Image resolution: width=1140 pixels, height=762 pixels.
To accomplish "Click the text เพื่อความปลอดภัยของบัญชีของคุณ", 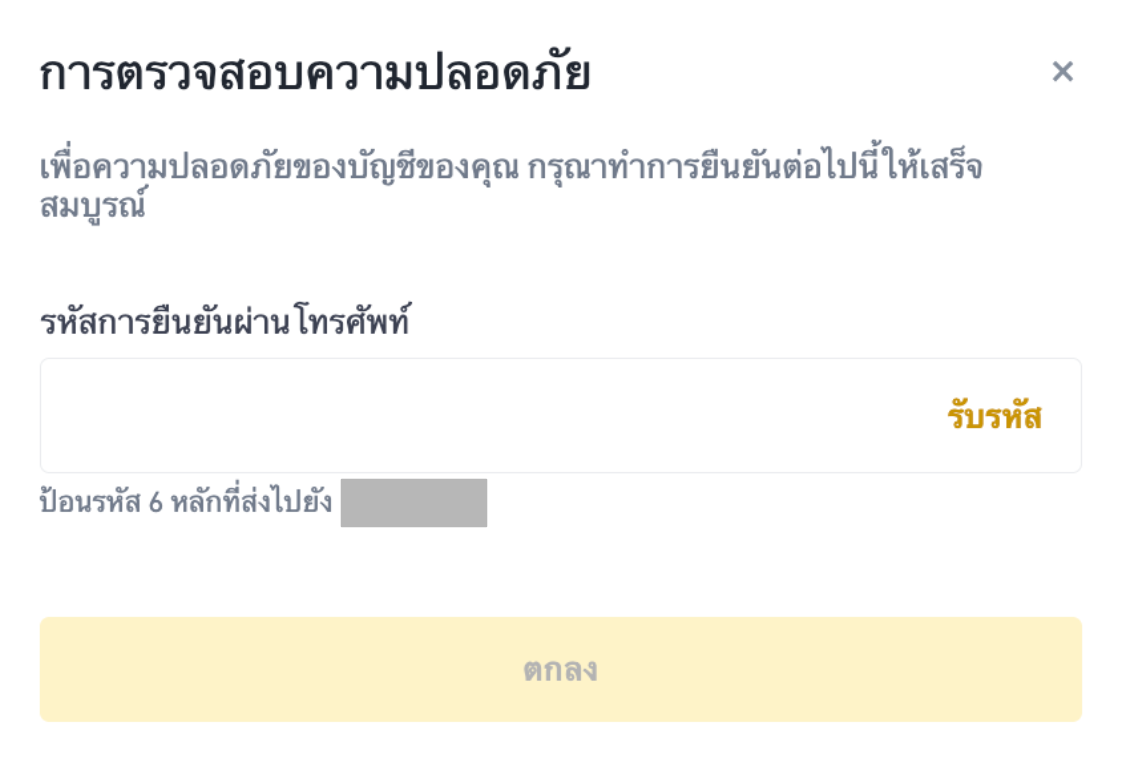I will click(280, 167).
